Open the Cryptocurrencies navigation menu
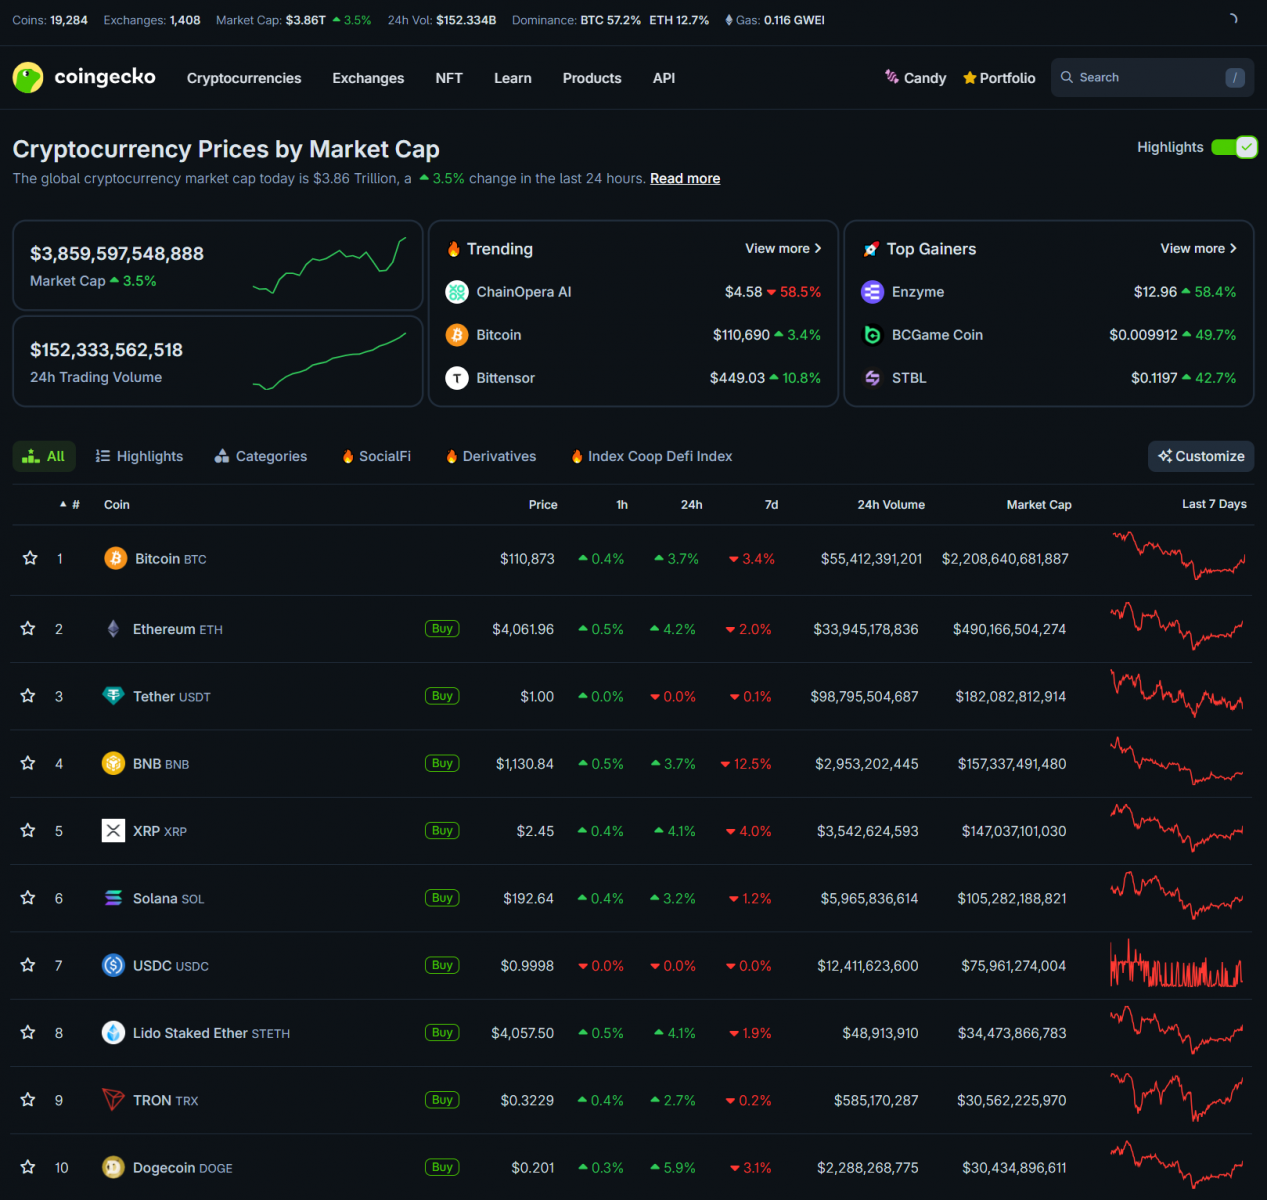1267x1200 pixels. click(244, 78)
